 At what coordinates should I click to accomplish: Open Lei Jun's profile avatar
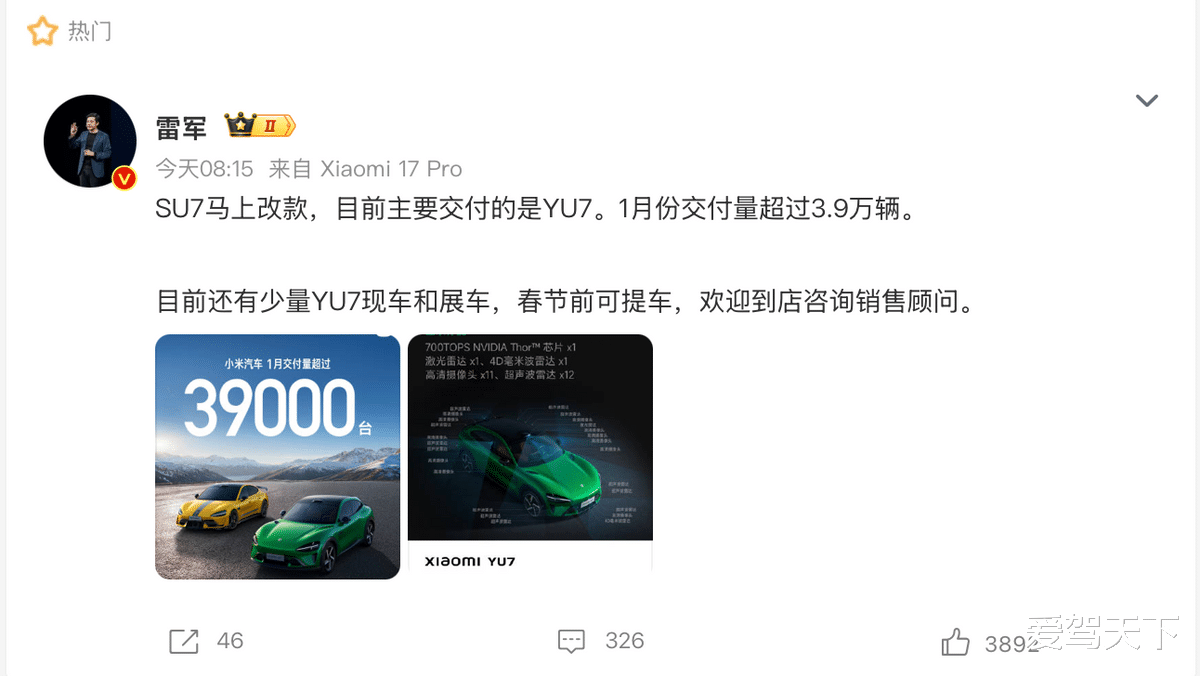pyautogui.click(x=90, y=141)
